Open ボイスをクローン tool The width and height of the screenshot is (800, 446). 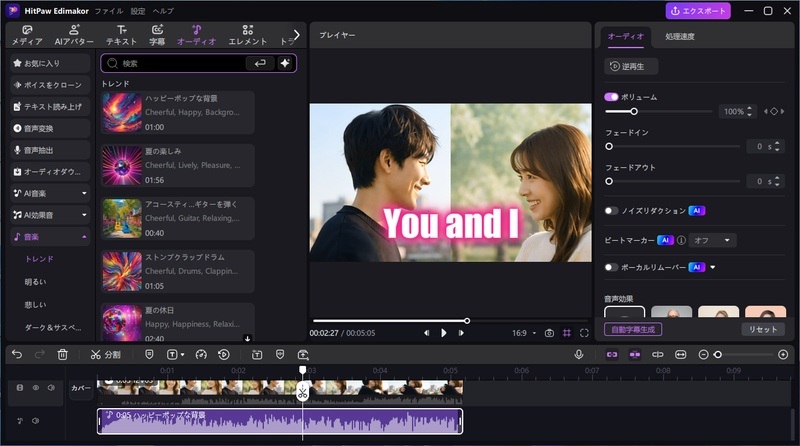50,85
